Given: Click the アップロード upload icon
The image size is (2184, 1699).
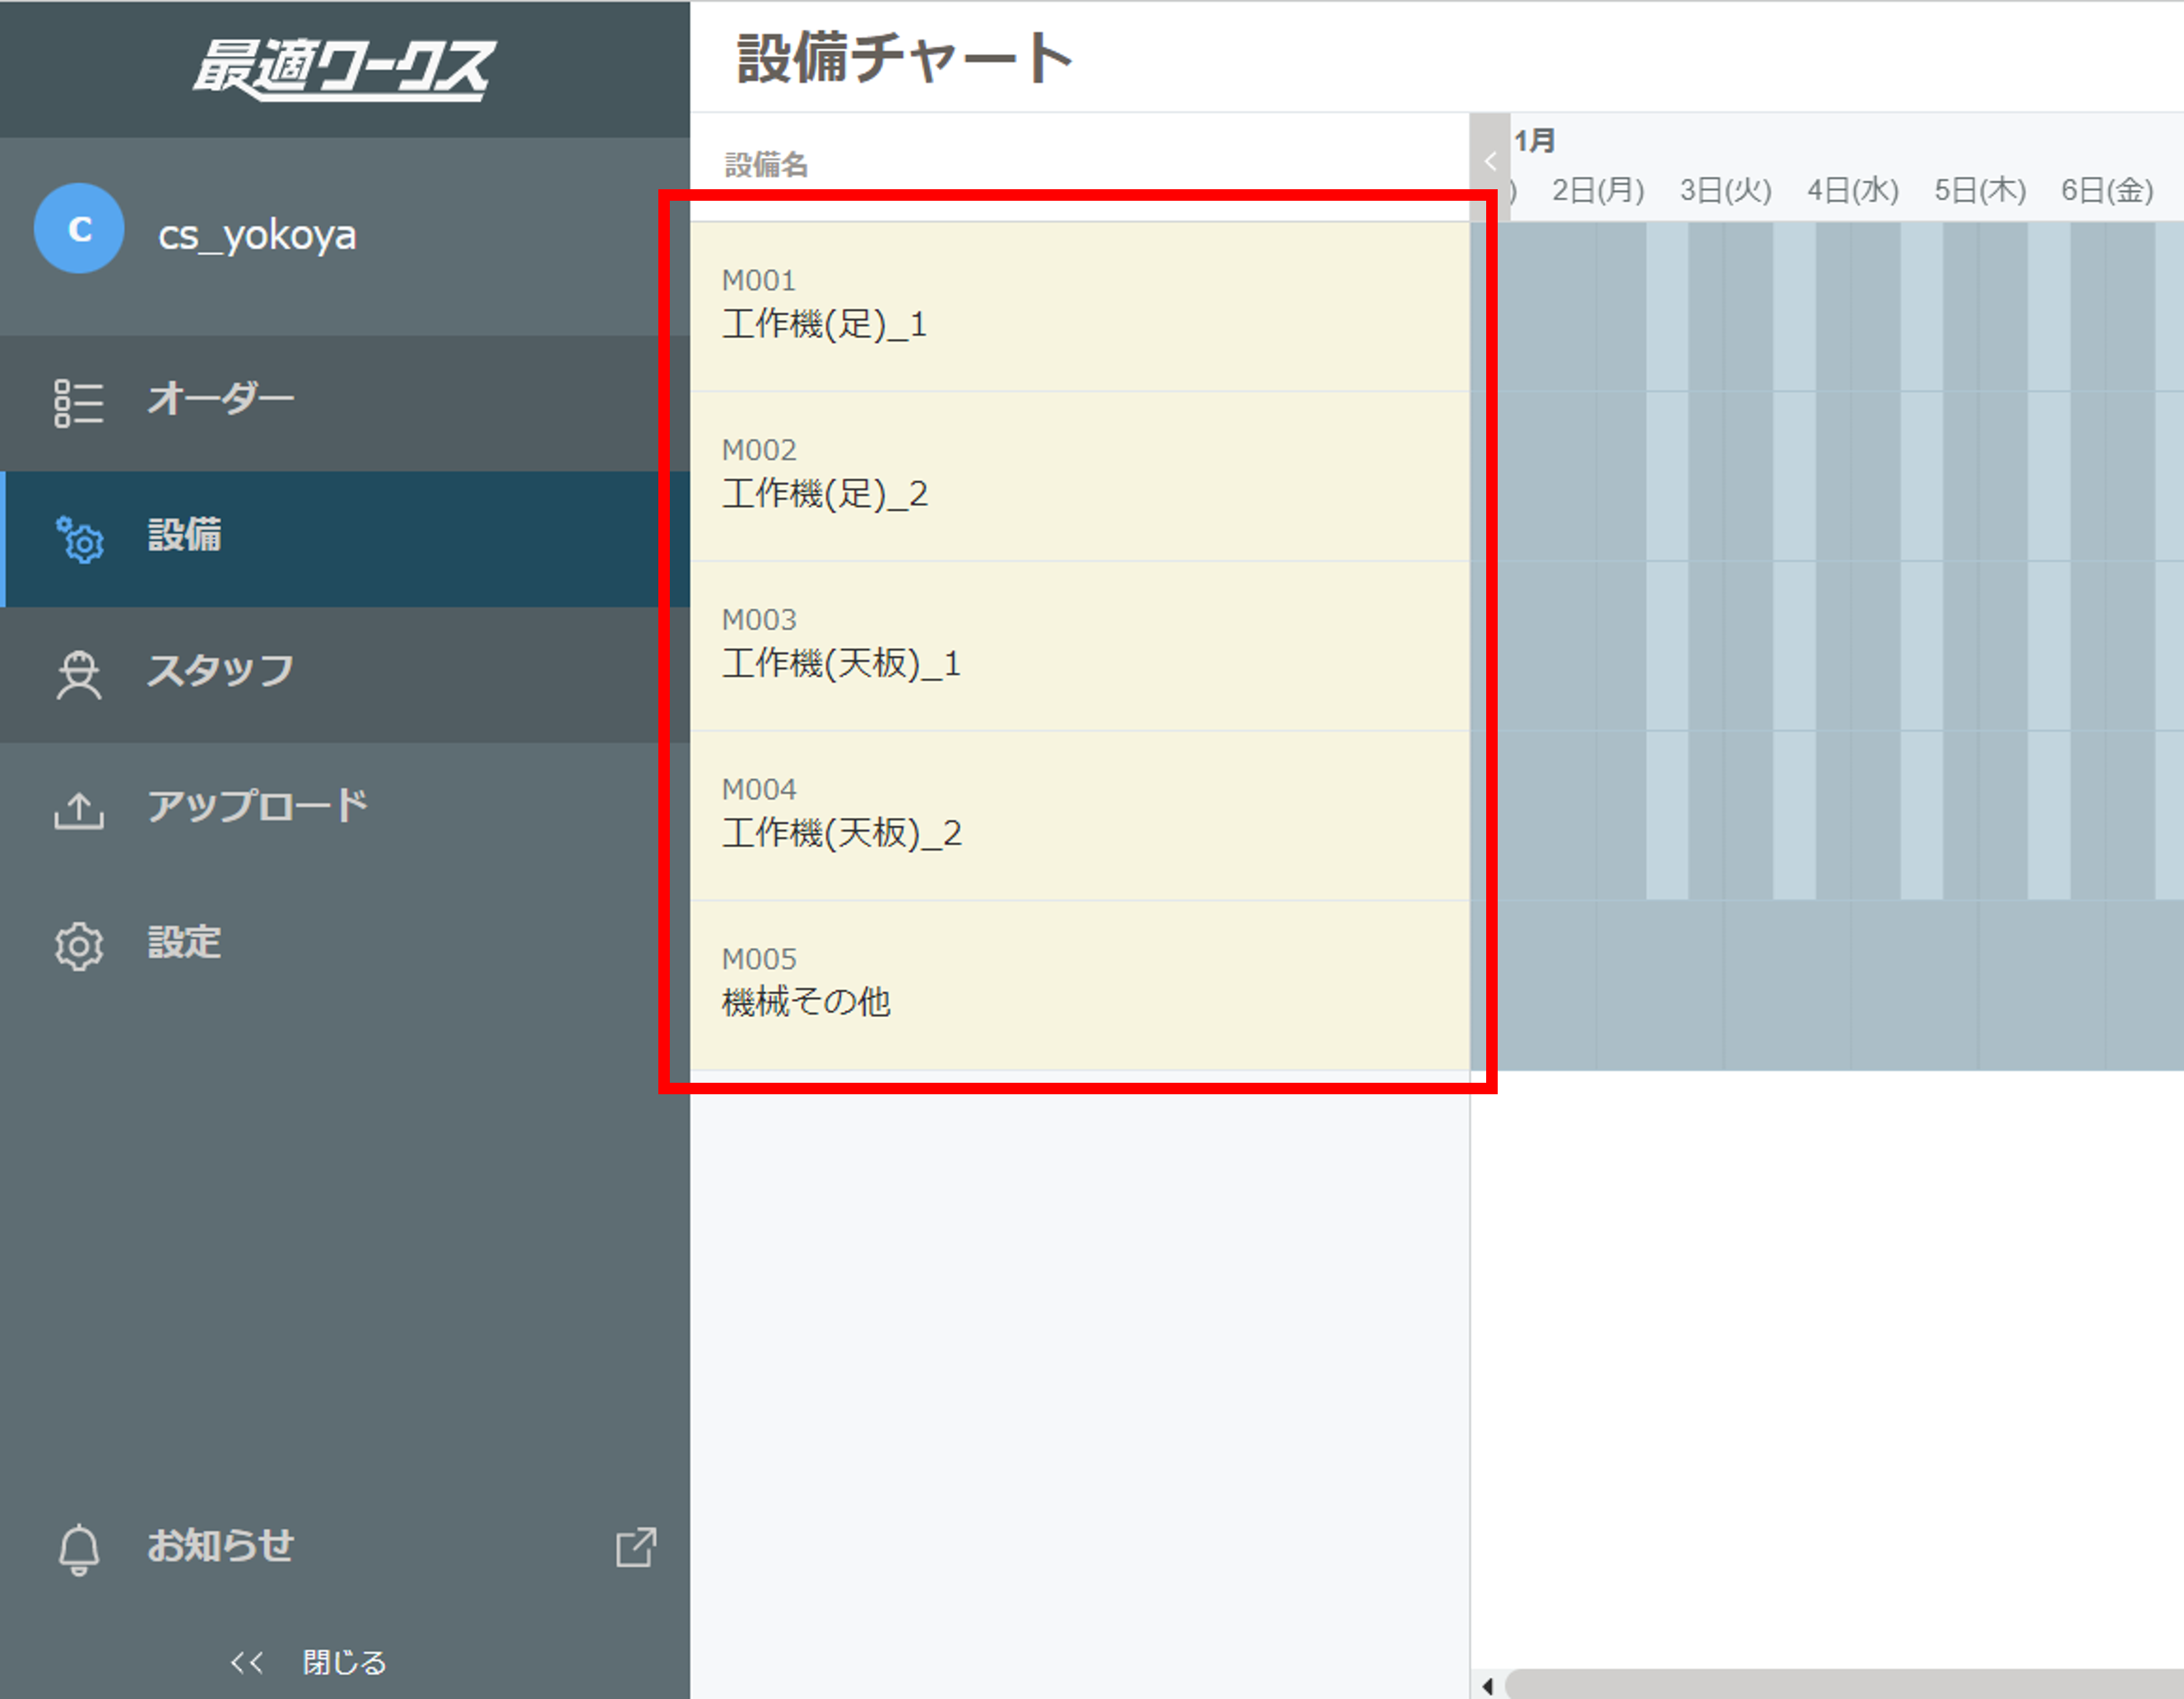Looking at the screenshot, I should pos(78,810).
